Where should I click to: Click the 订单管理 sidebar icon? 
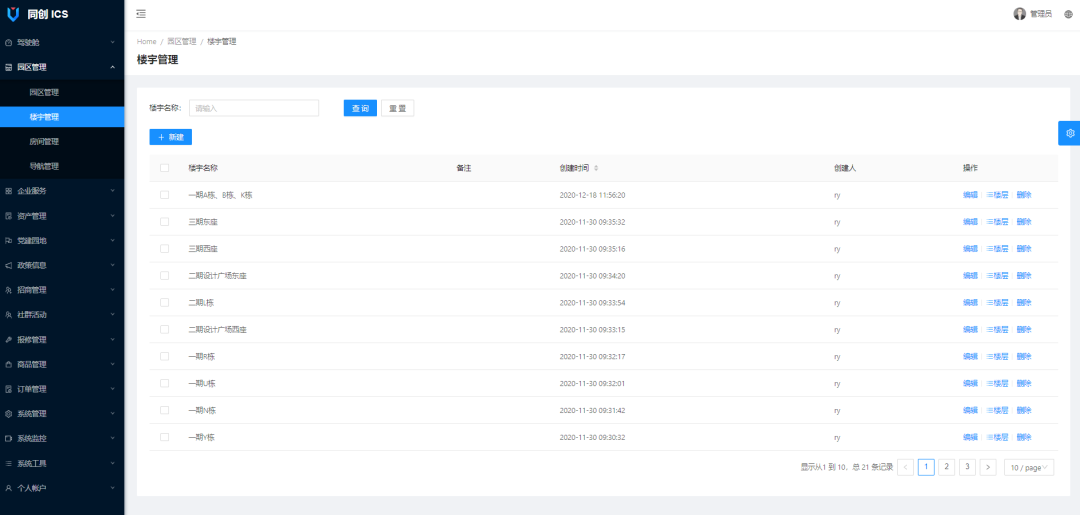tap(8, 389)
